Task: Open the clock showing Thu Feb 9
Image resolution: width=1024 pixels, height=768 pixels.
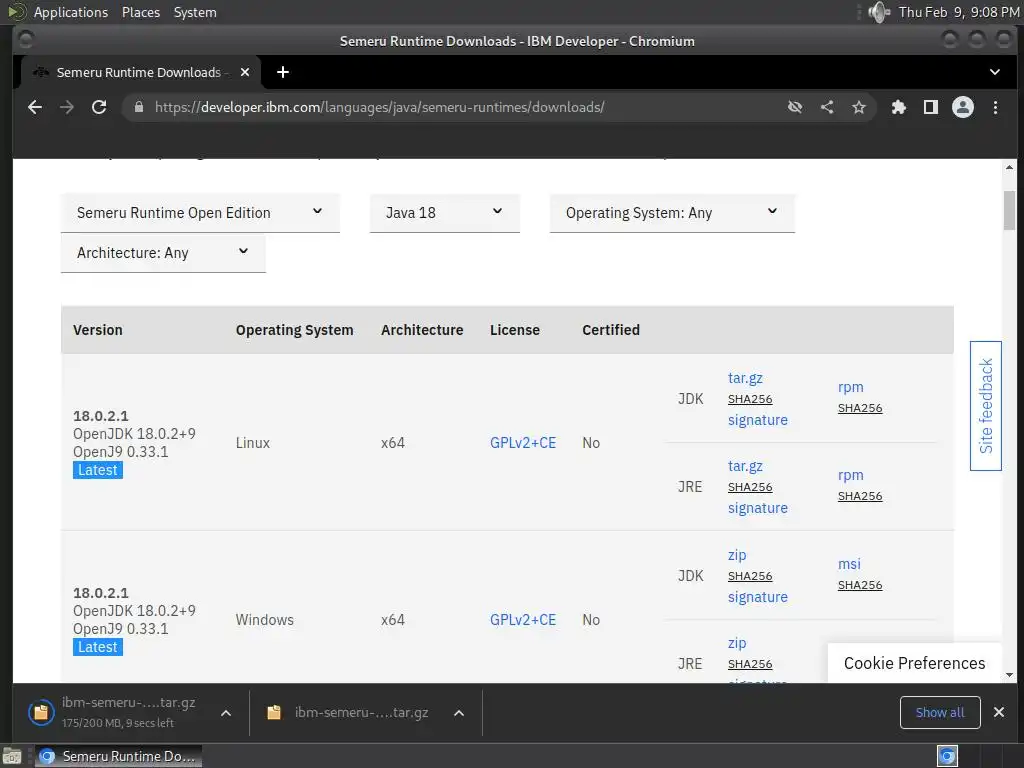Action: pyautogui.click(x=958, y=12)
